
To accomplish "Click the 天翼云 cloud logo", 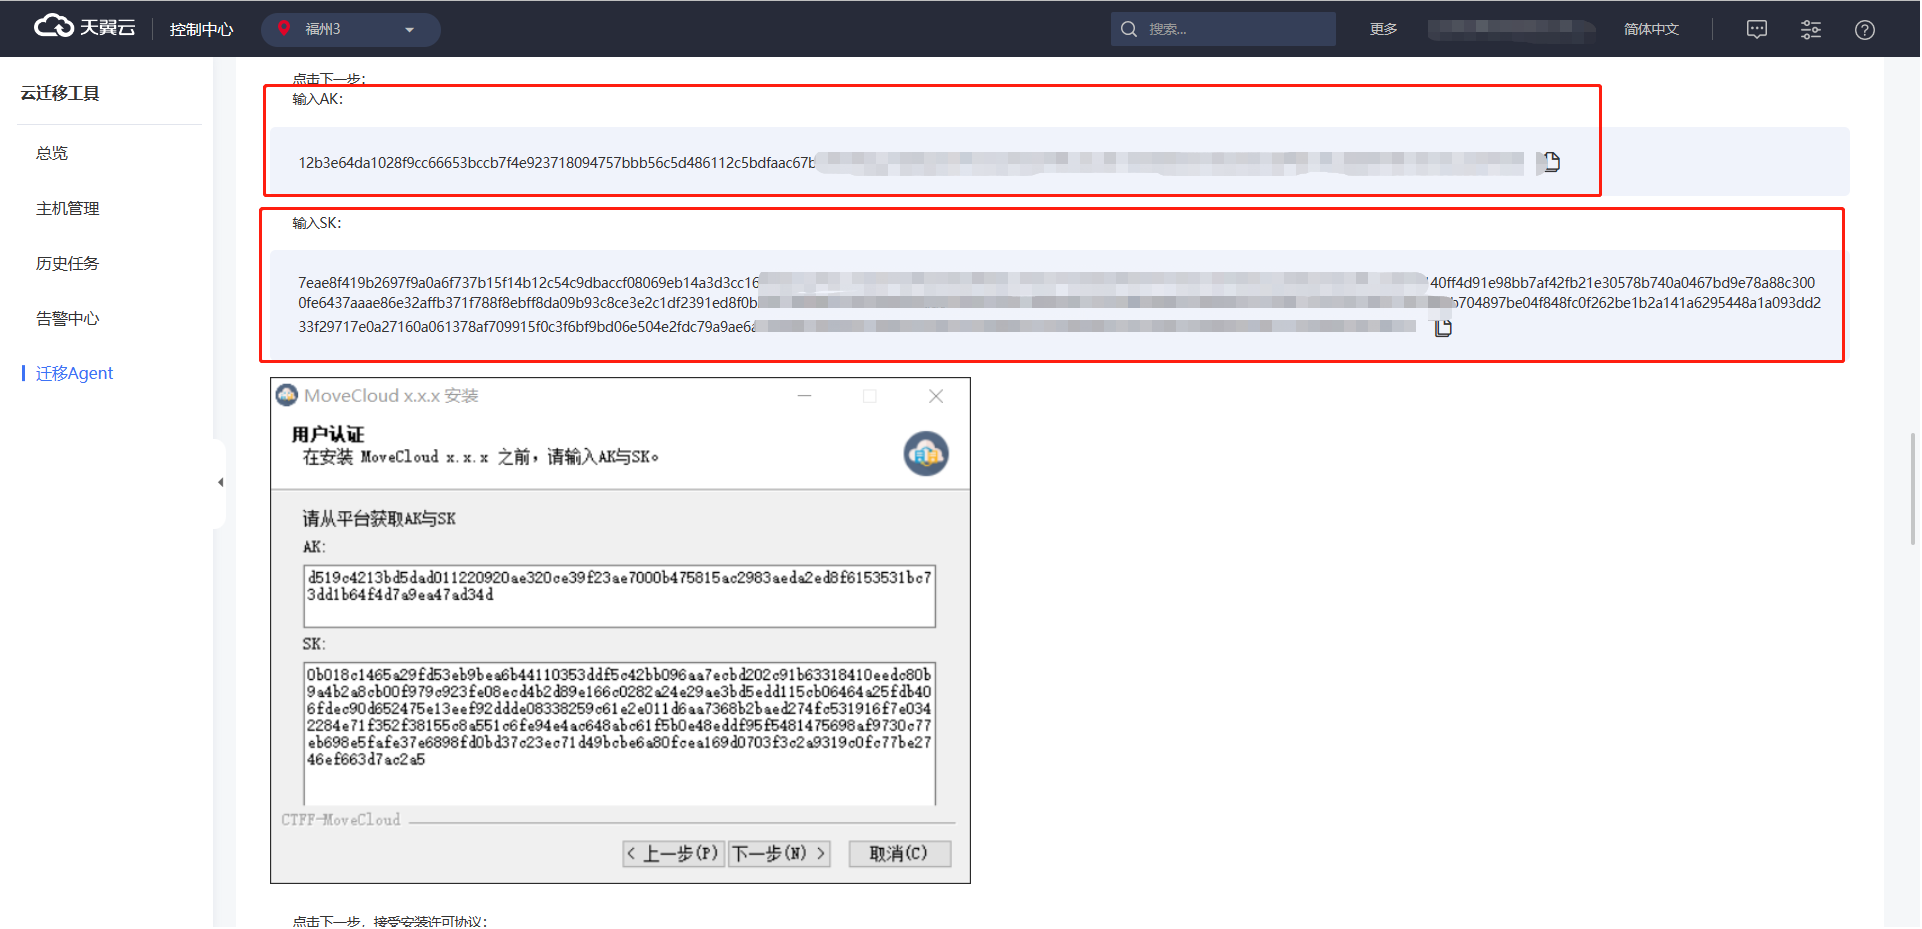I will [x=85, y=27].
